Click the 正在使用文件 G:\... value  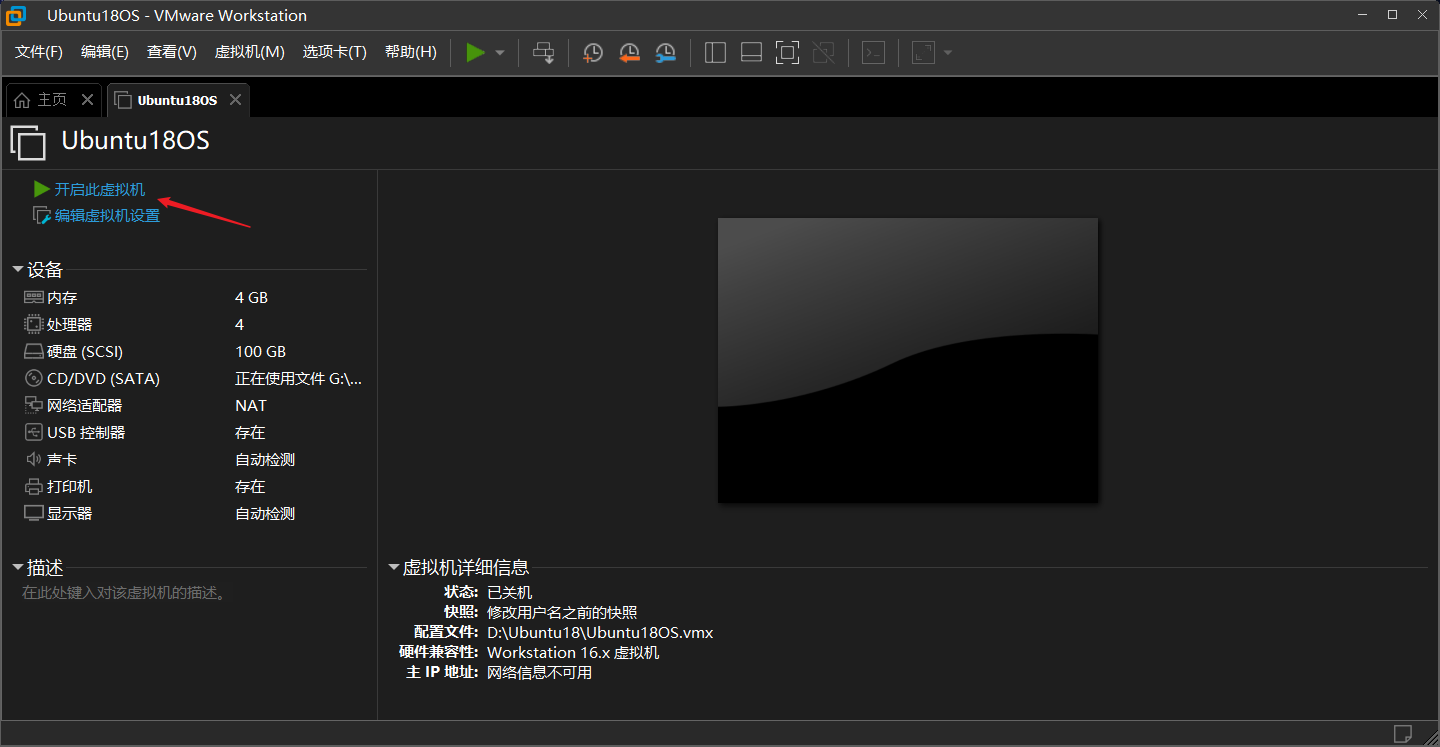[298, 379]
